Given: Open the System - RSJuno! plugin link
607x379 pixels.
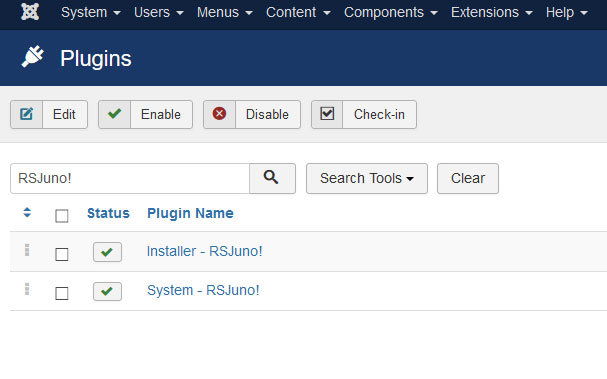Looking at the screenshot, I should coord(203,290).
